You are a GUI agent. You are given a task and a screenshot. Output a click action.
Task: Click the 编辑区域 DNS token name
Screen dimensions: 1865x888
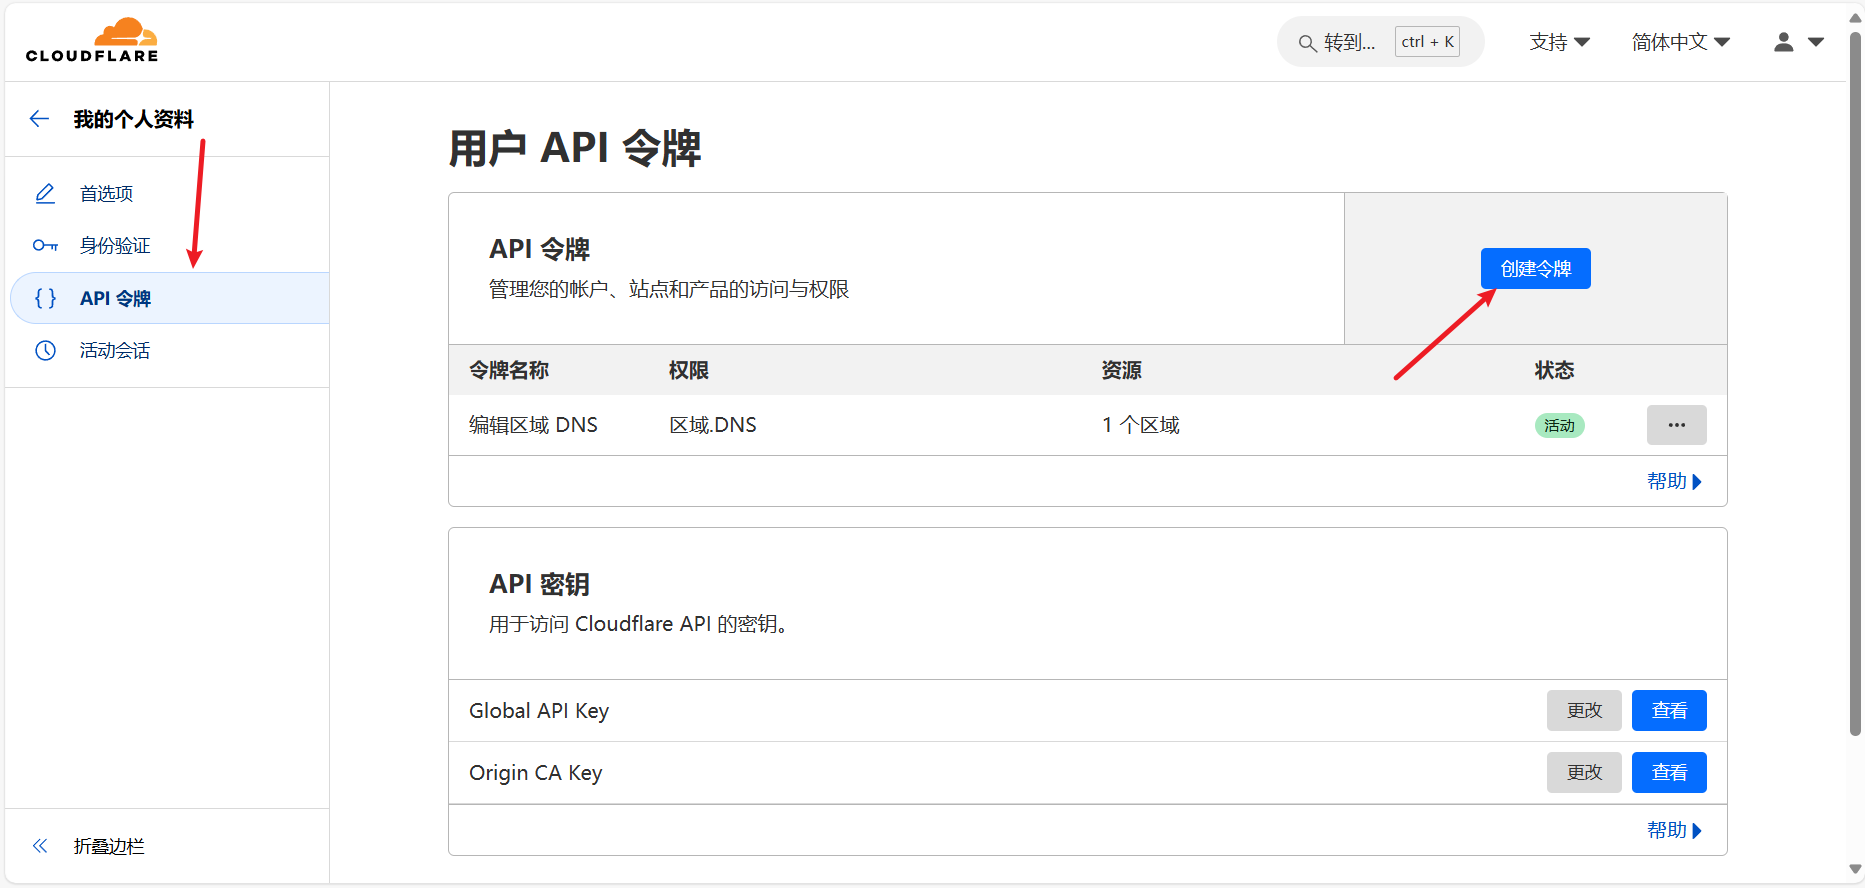533,425
